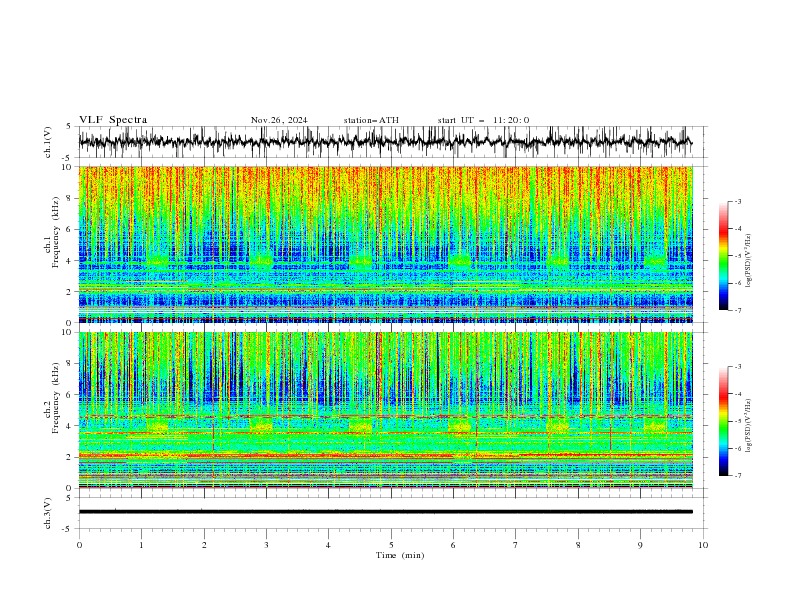Click the 'Time (min)' axis title
Image resolution: width=792 pixels, height=612 pixels.
tap(400, 555)
